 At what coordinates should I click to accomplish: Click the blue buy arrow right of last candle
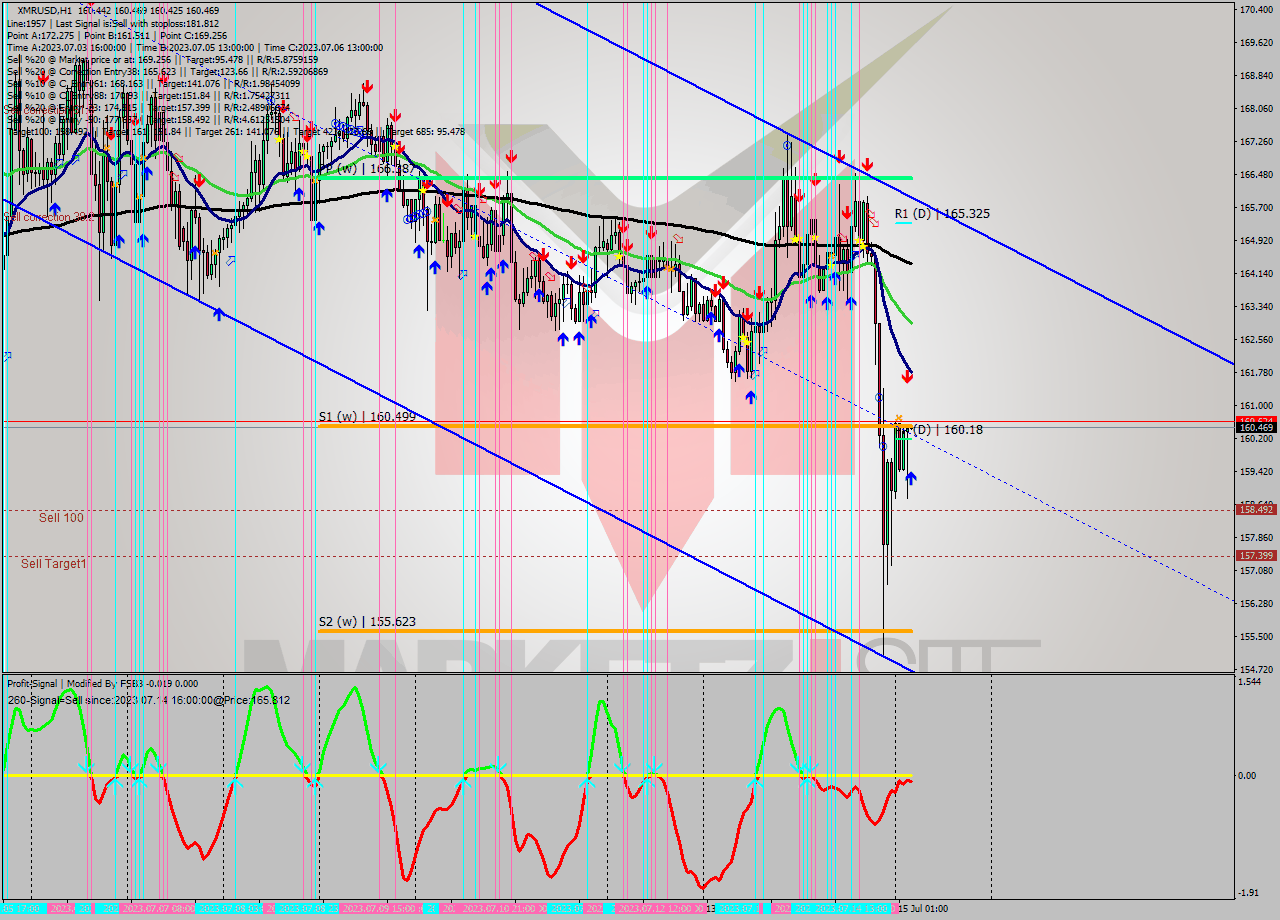911,478
